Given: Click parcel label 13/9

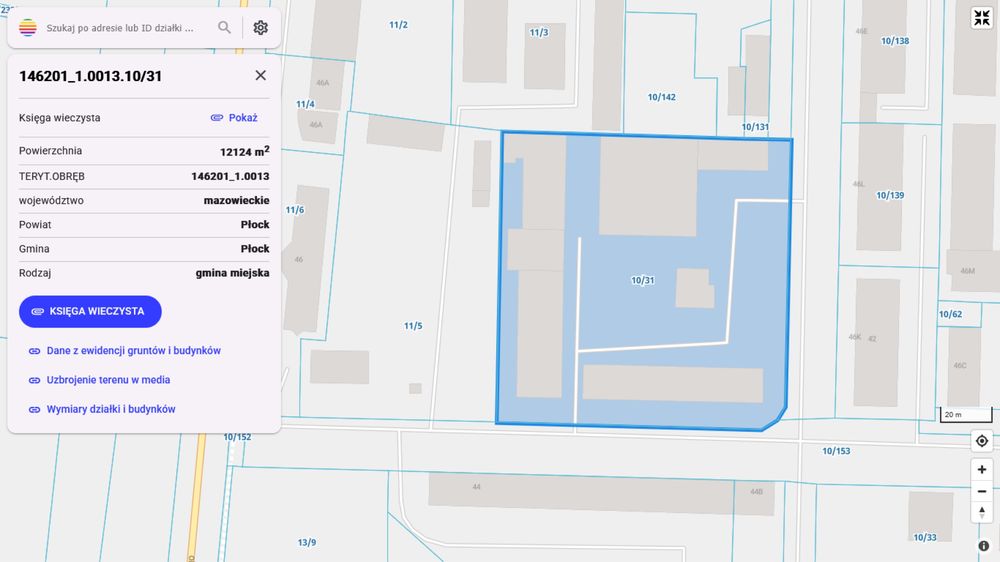Looking at the screenshot, I should [x=306, y=542].
